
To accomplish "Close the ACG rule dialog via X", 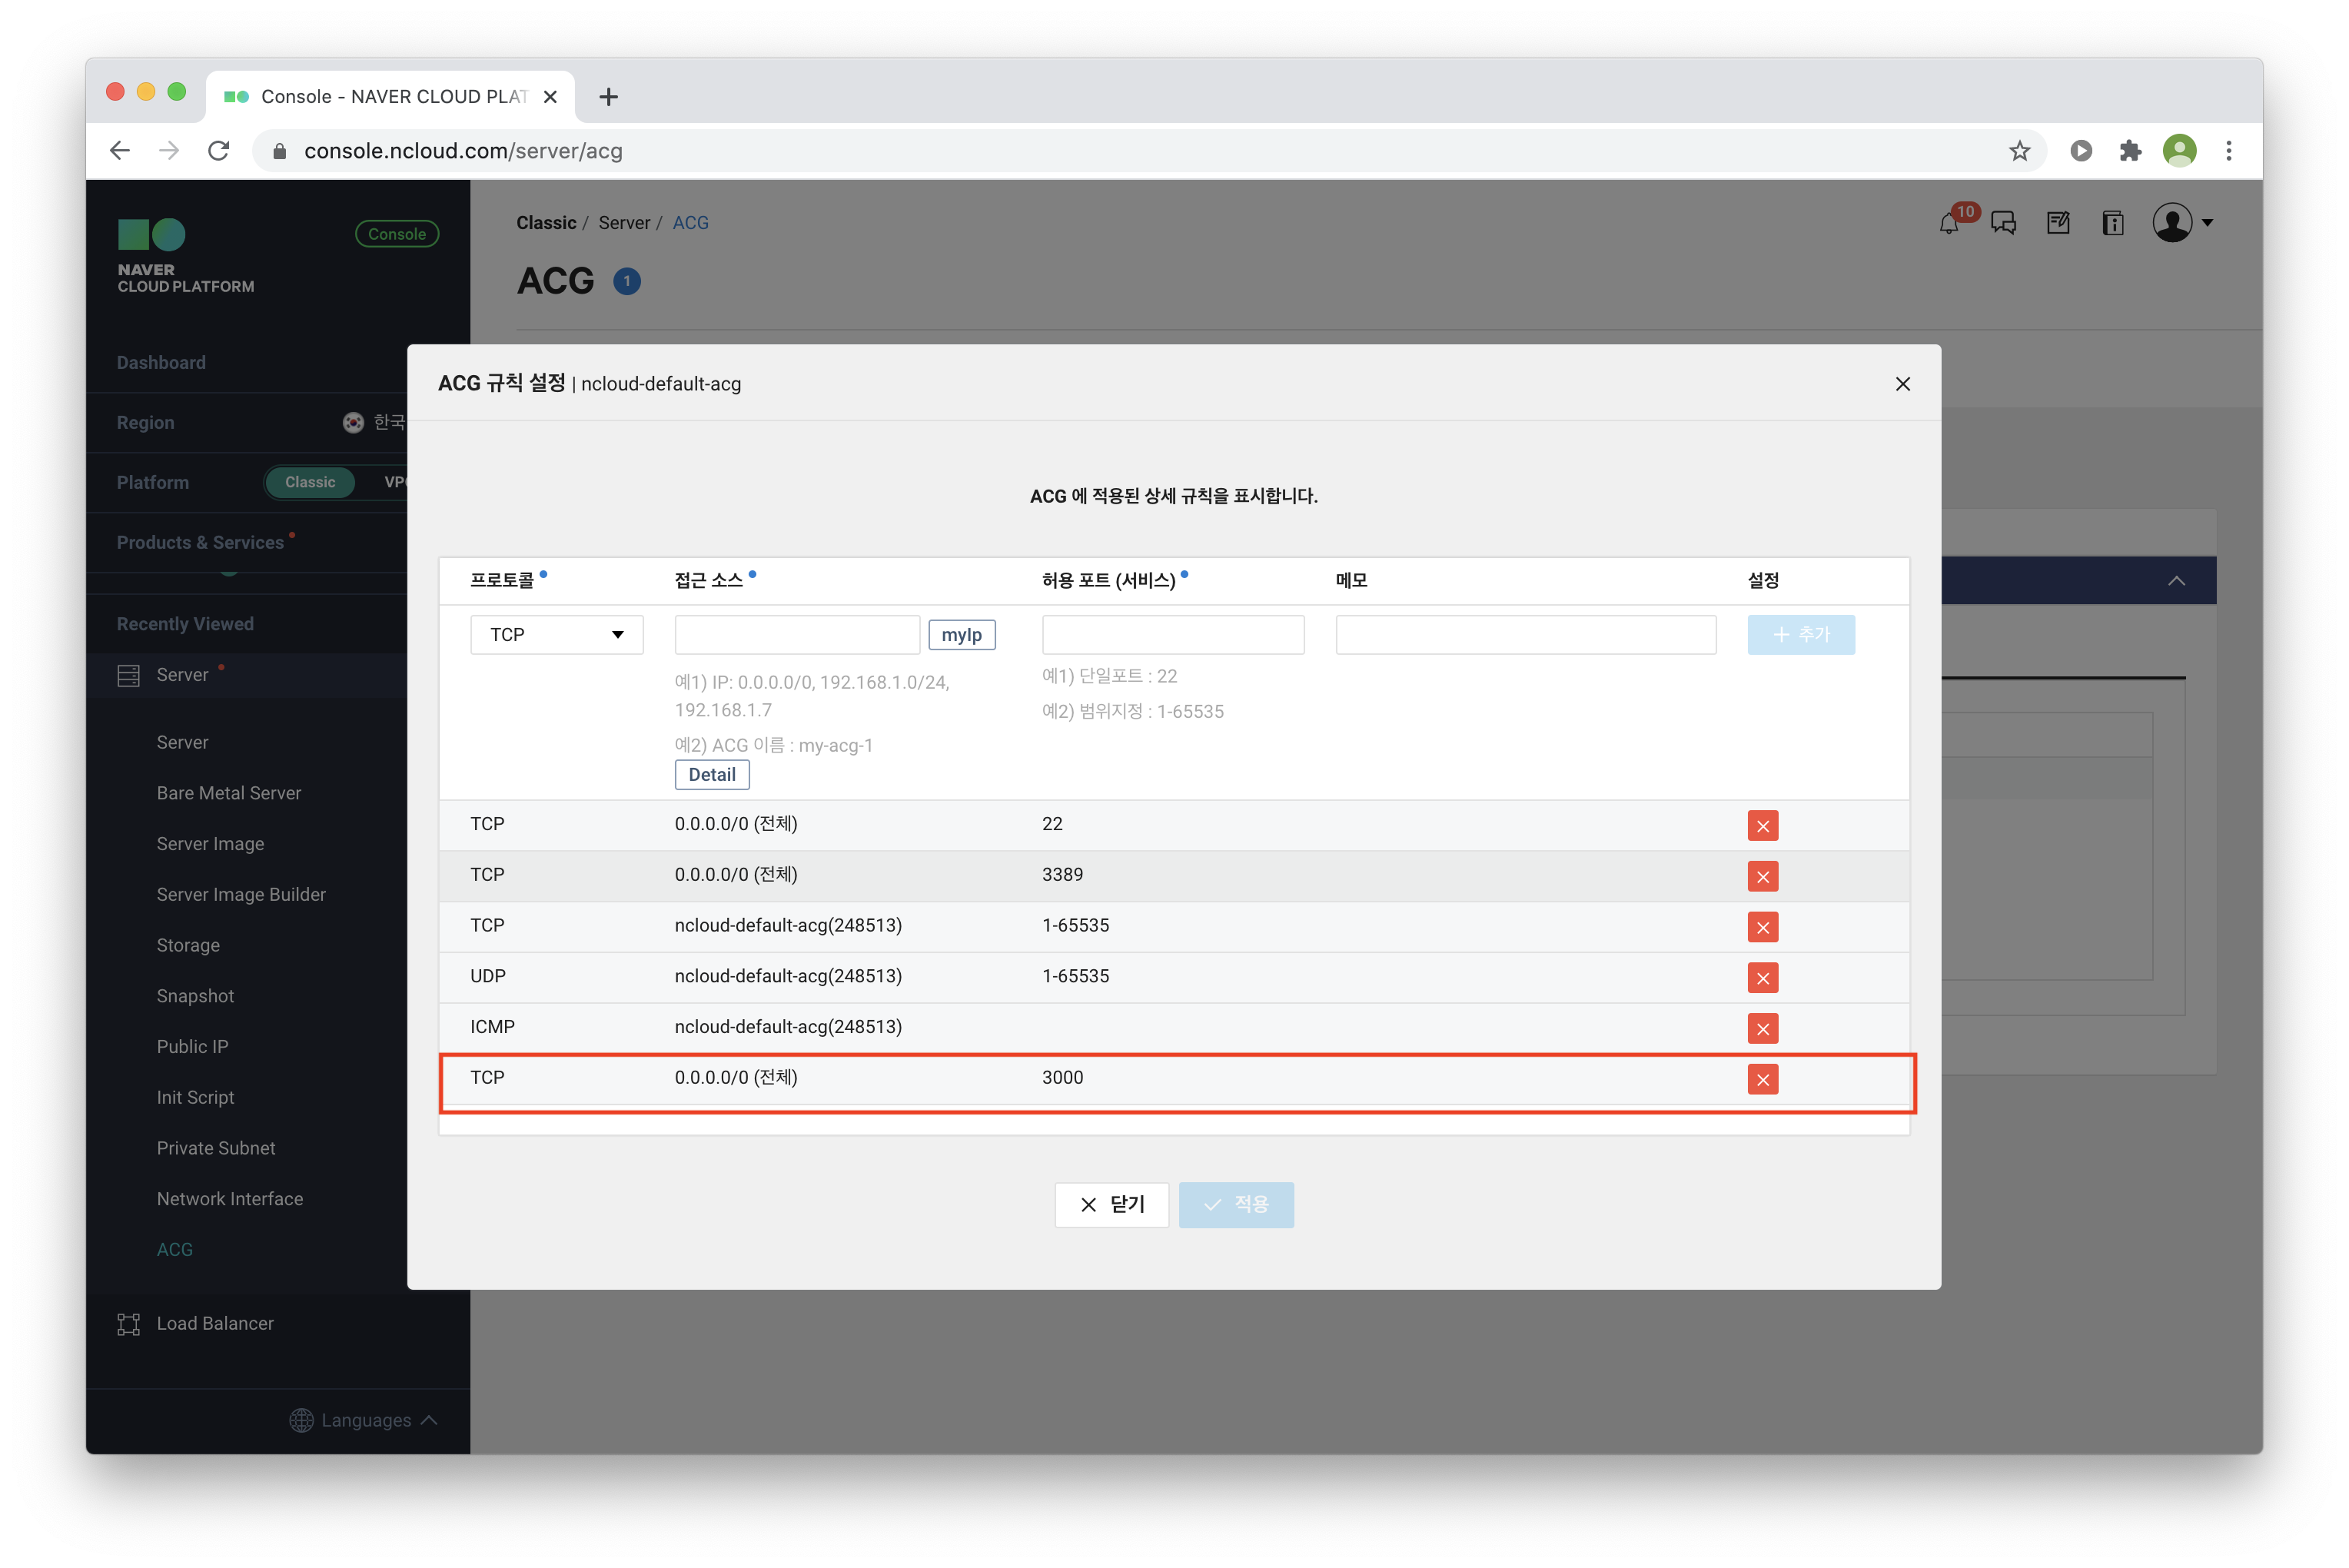I will (x=1902, y=384).
